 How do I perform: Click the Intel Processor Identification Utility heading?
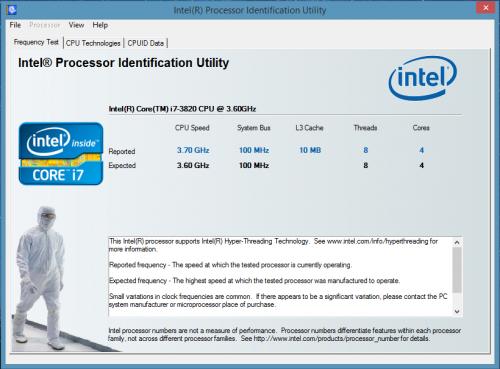click(x=123, y=63)
